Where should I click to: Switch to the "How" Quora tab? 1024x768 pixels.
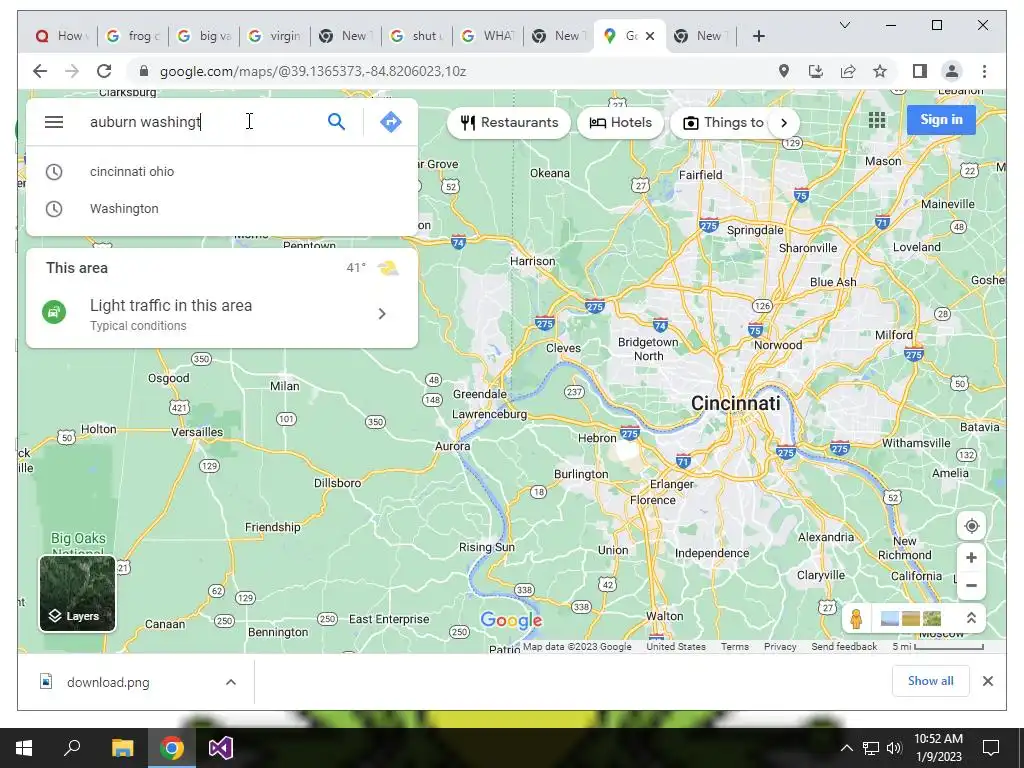pyautogui.click(x=61, y=36)
